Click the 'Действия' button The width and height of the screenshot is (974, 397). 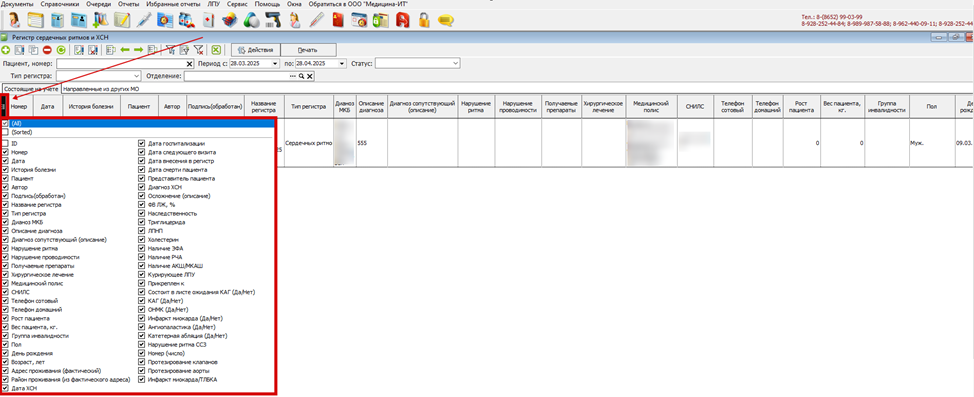(255, 50)
